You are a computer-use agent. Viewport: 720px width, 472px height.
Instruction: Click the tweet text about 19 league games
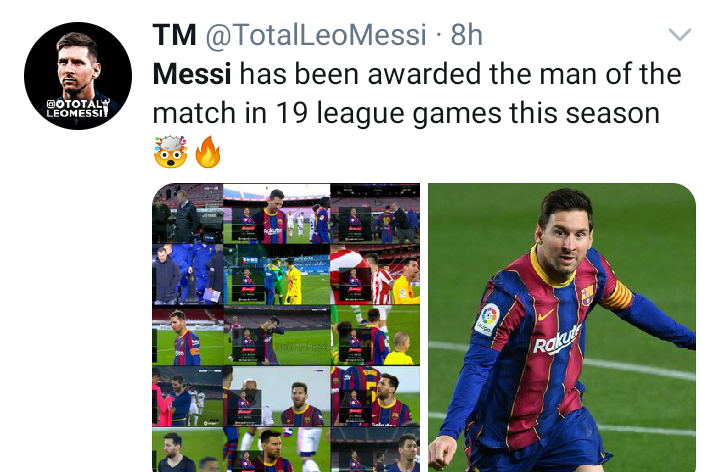pyautogui.click(x=417, y=93)
